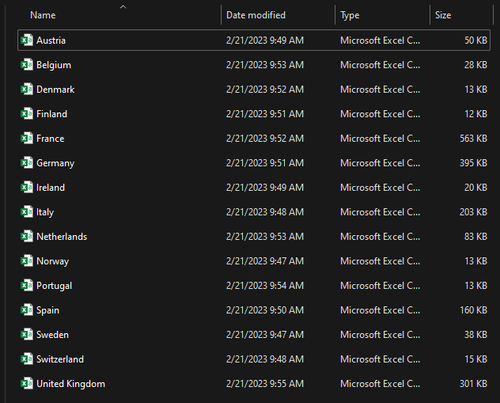Viewport: 500px width, 403px height.
Task: Select the United Kingdom Excel file icon
Action: (x=27, y=384)
